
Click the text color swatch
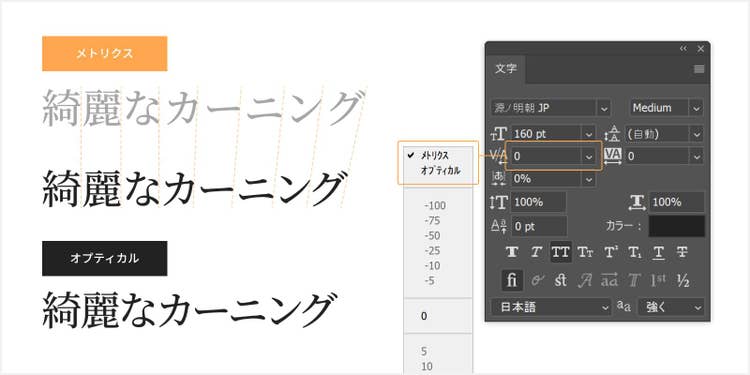(x=676, y=226)
